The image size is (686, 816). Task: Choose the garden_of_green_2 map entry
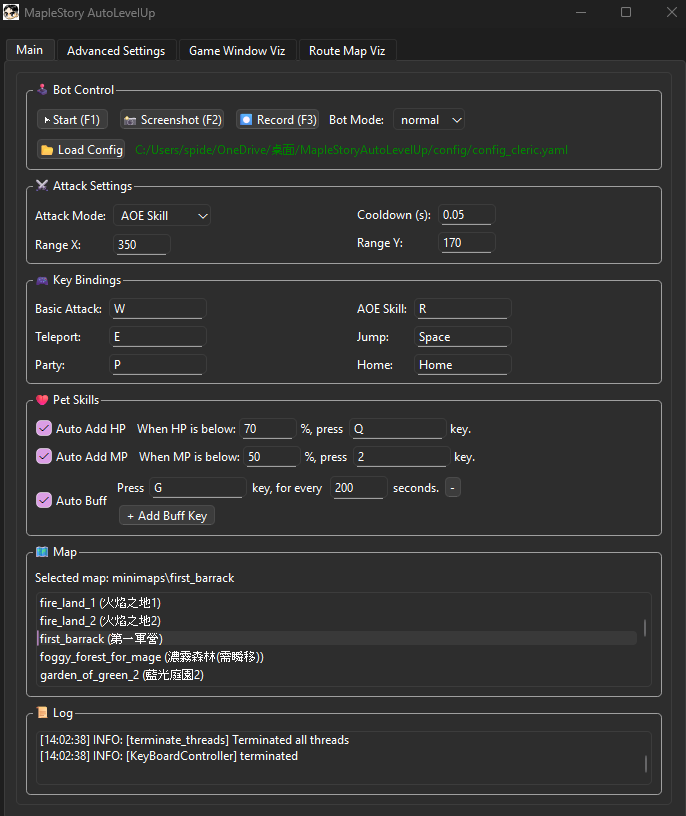pos(122,675)
